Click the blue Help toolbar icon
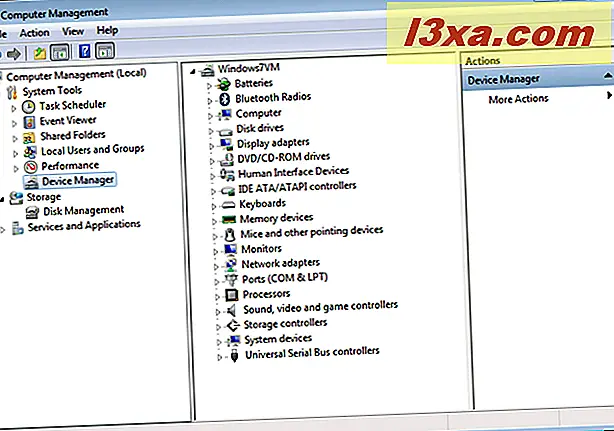 85,51
